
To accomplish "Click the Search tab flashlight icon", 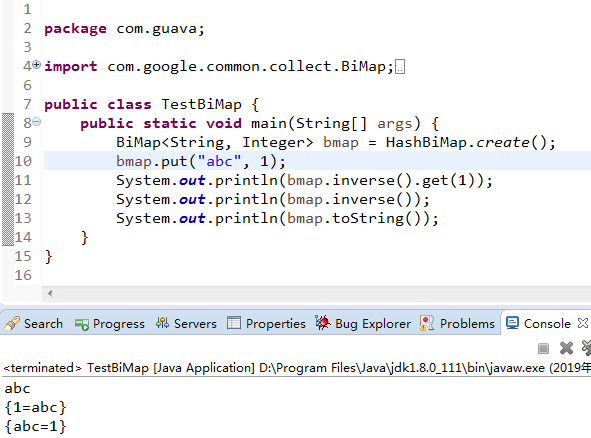I will pos(12,323).
